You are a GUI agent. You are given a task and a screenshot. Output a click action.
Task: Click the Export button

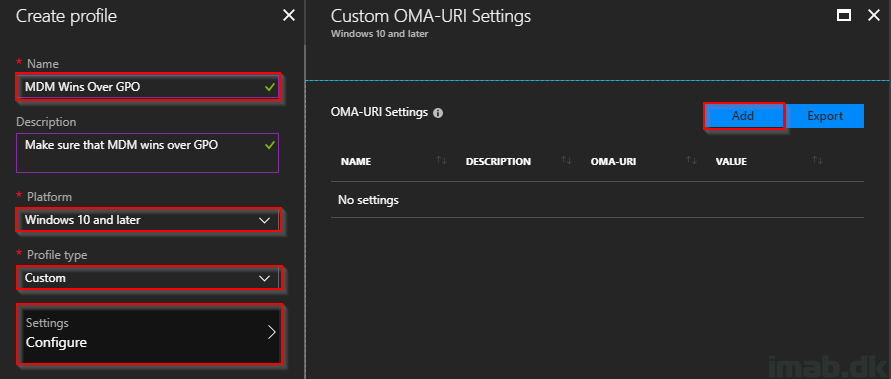(825, 116)
